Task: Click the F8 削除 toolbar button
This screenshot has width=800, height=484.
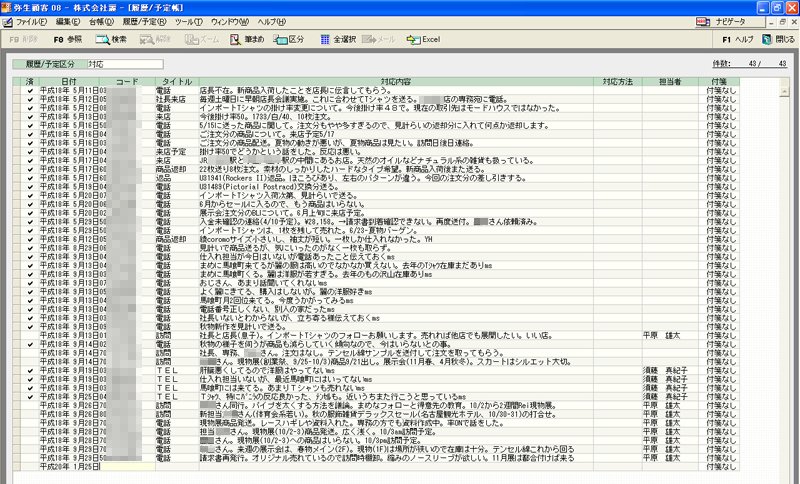Action: pos(23,39)
